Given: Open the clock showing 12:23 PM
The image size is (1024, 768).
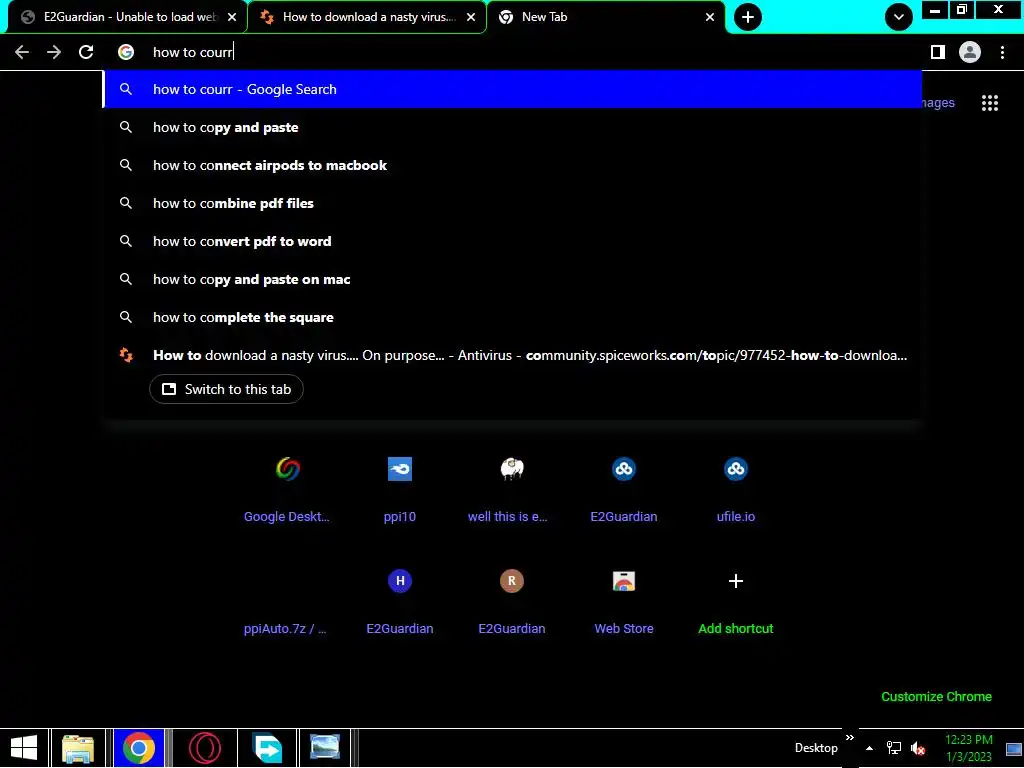Looking at the screenshot, I should pos(969,748).
